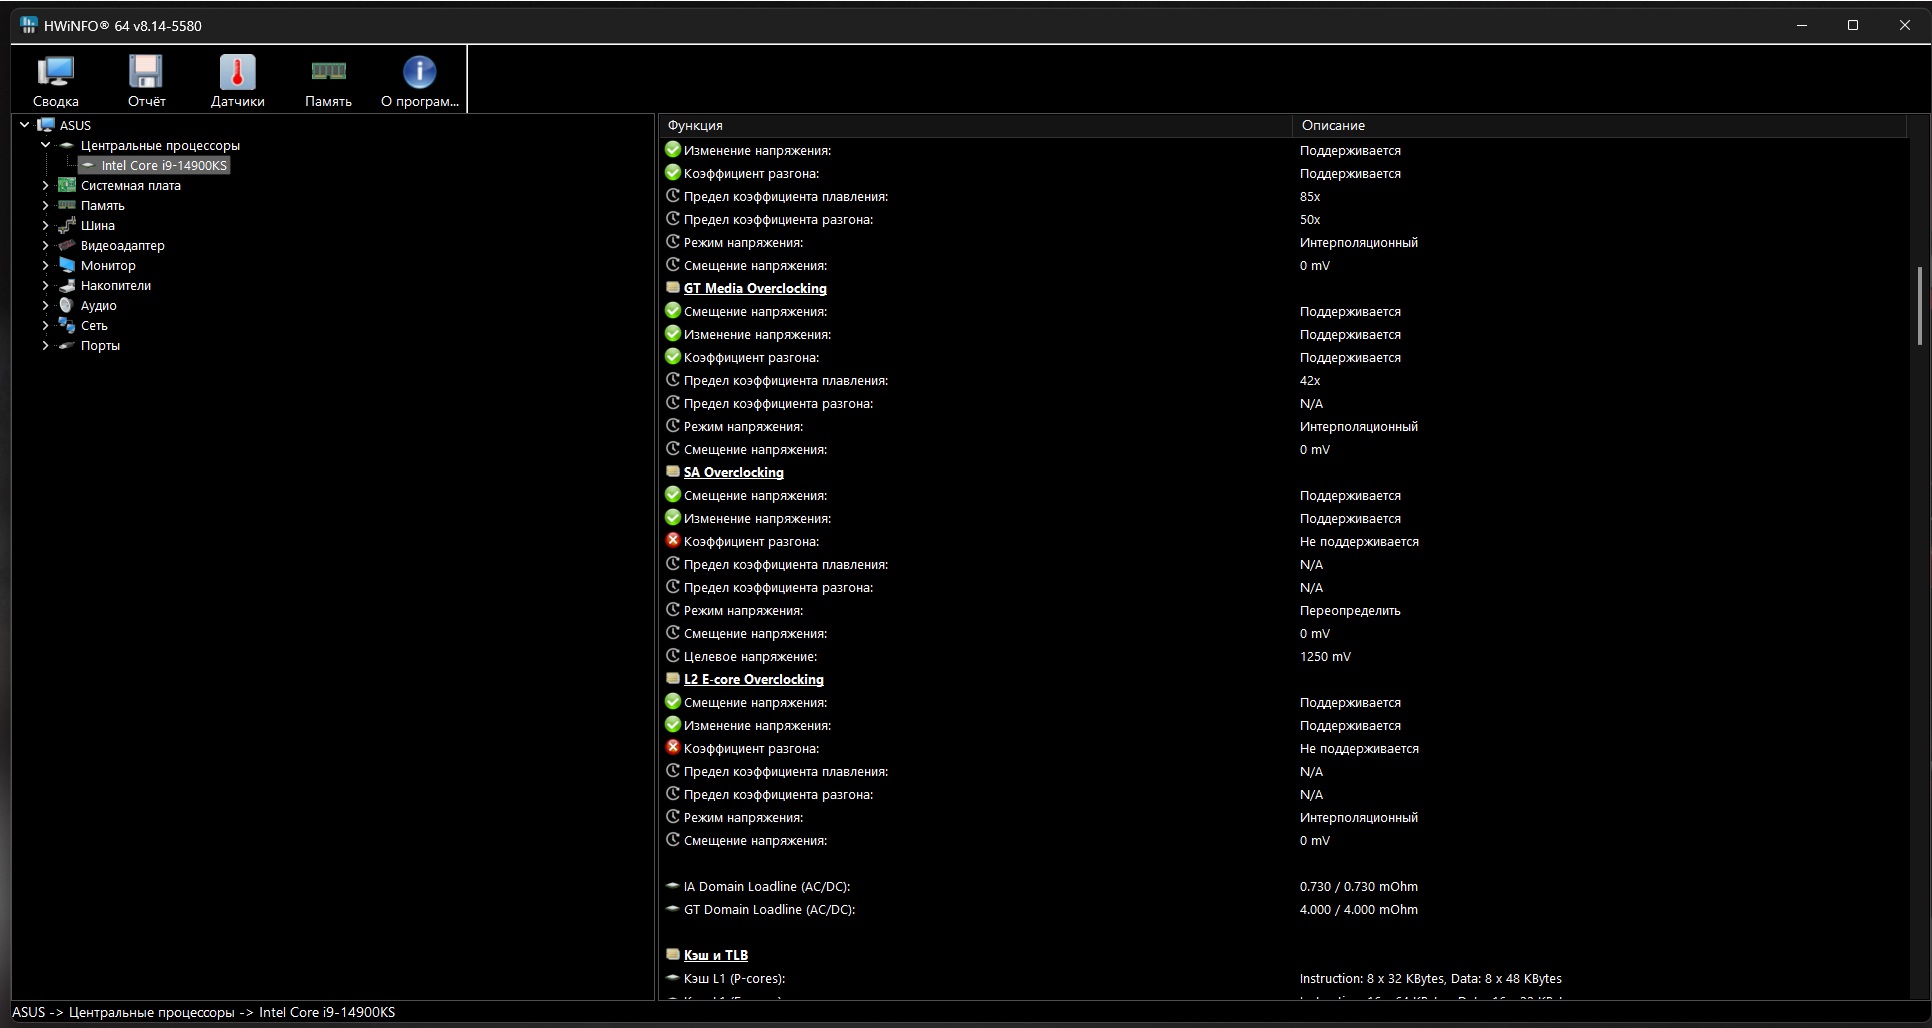Collapse the ASUS root tree node
This screenshot has width=1932, height=1028.
point(25,125)
